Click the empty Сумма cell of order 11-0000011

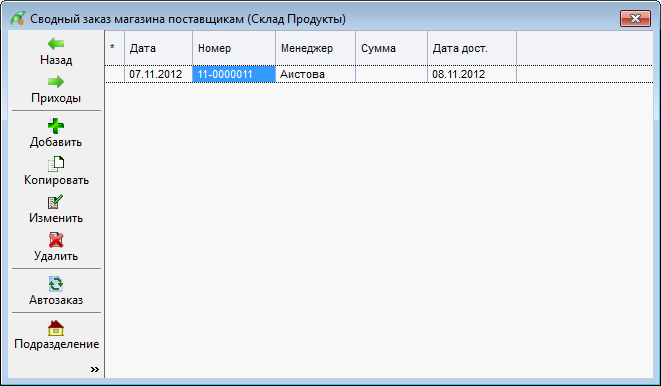tap(392, 74)
